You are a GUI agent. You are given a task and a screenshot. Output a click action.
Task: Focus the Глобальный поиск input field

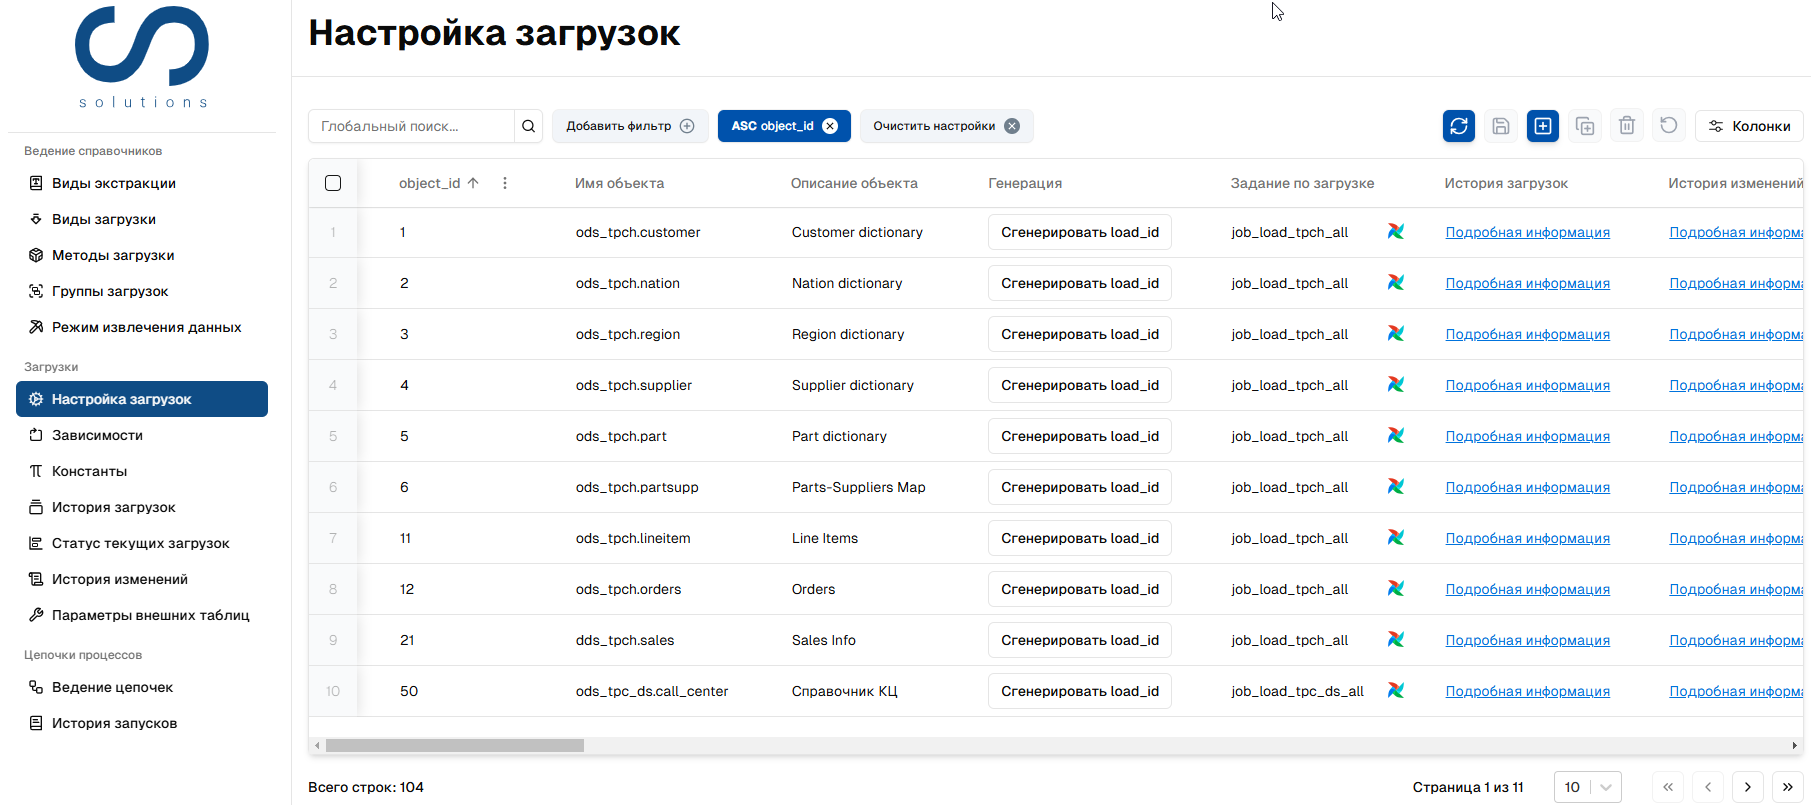click(x=411, y=126)
